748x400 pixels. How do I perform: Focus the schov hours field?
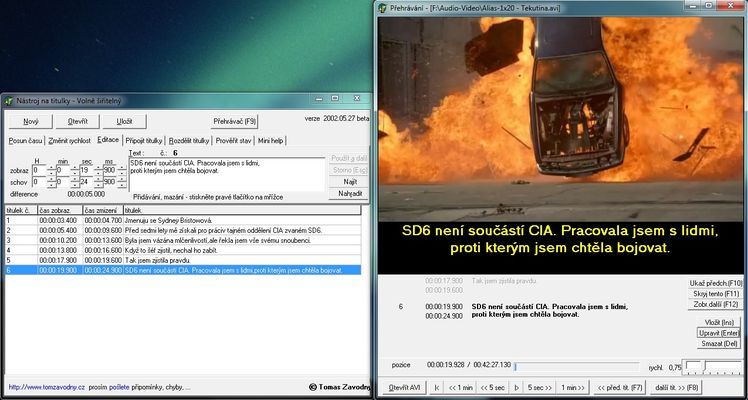click(39, 182)
